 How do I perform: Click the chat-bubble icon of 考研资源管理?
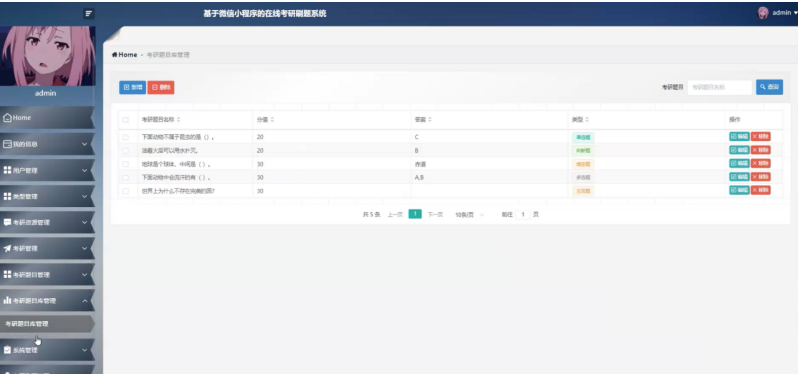pyautogui.click(x=7, y=222)
